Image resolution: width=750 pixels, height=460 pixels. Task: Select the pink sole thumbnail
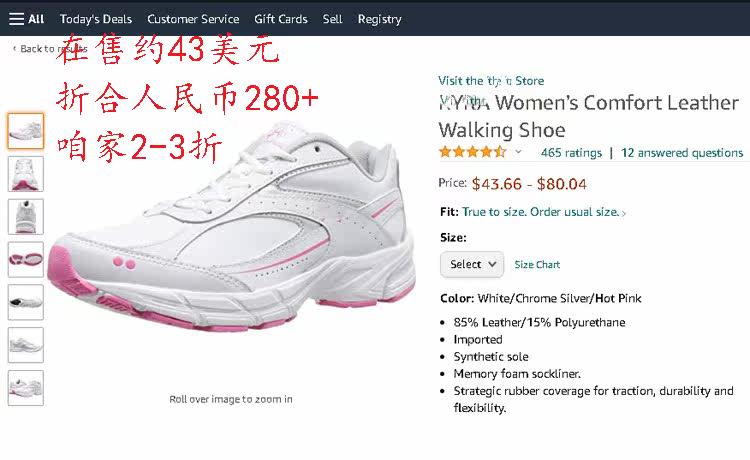point(26,260)
